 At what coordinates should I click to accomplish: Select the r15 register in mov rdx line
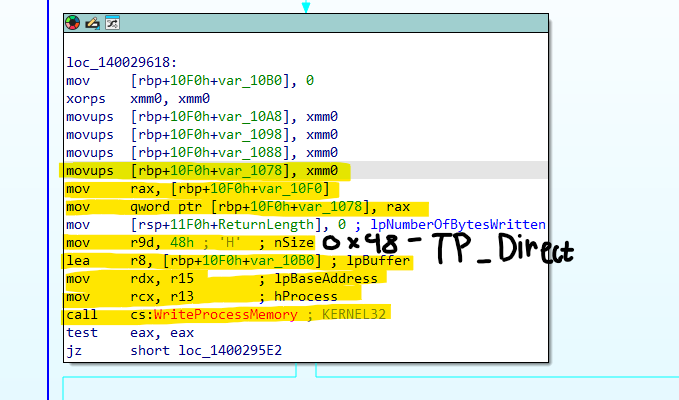tap(182, 278)
